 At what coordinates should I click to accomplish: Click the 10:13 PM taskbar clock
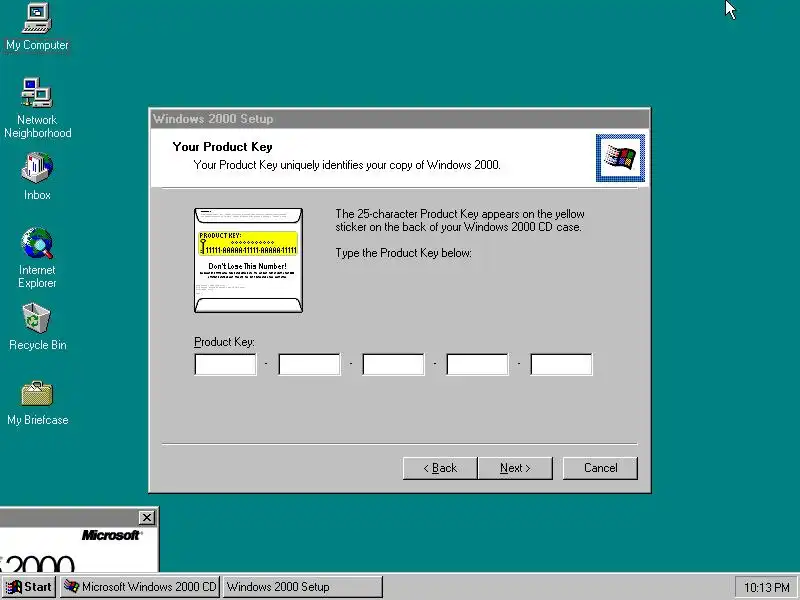pyautogui.click(x=766, y=587)
